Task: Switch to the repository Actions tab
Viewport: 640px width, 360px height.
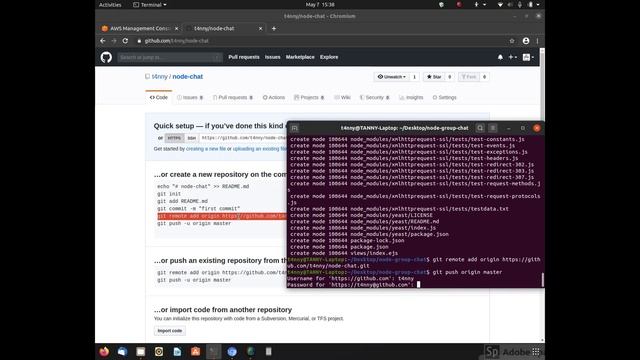Action: 274,98
